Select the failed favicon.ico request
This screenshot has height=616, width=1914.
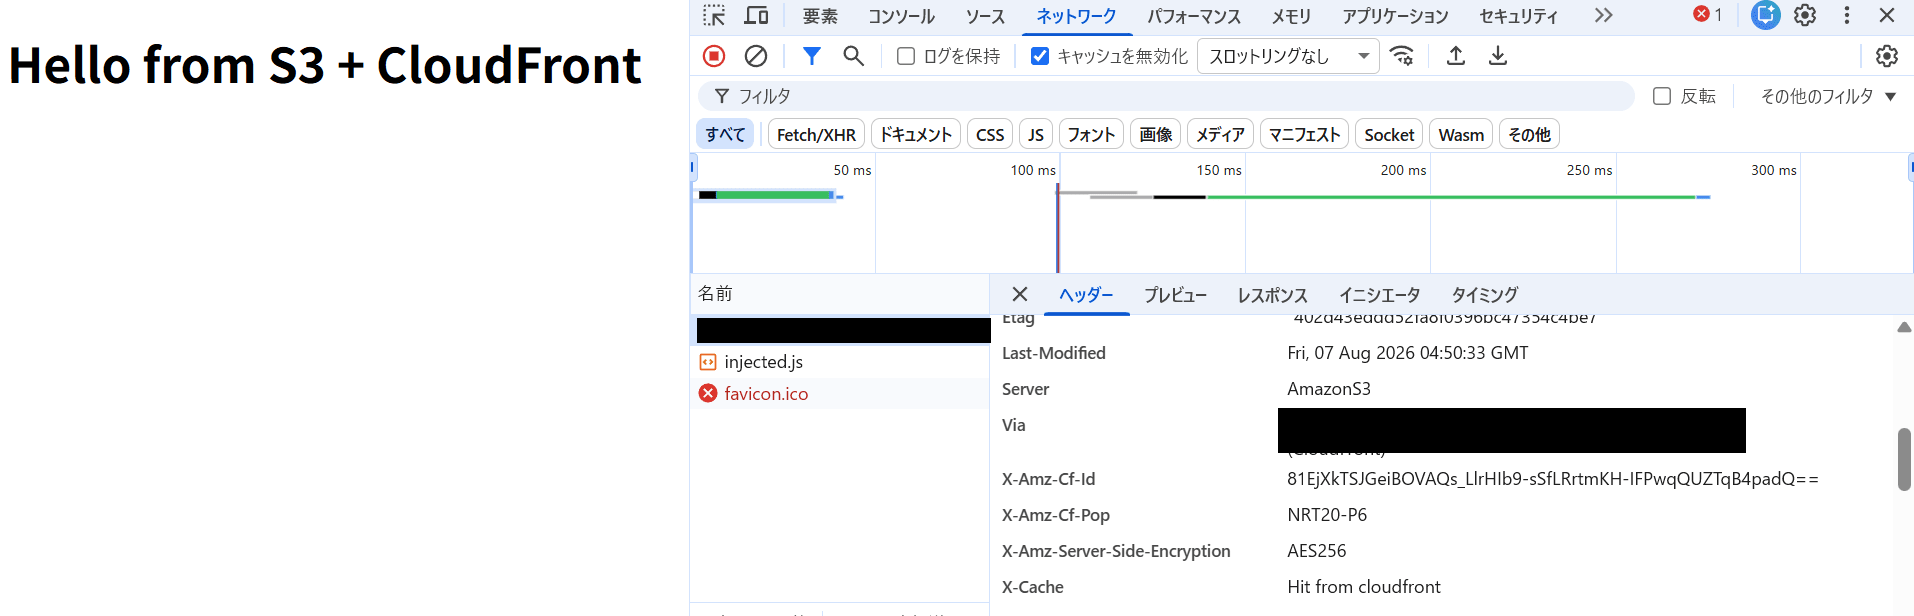840,394
